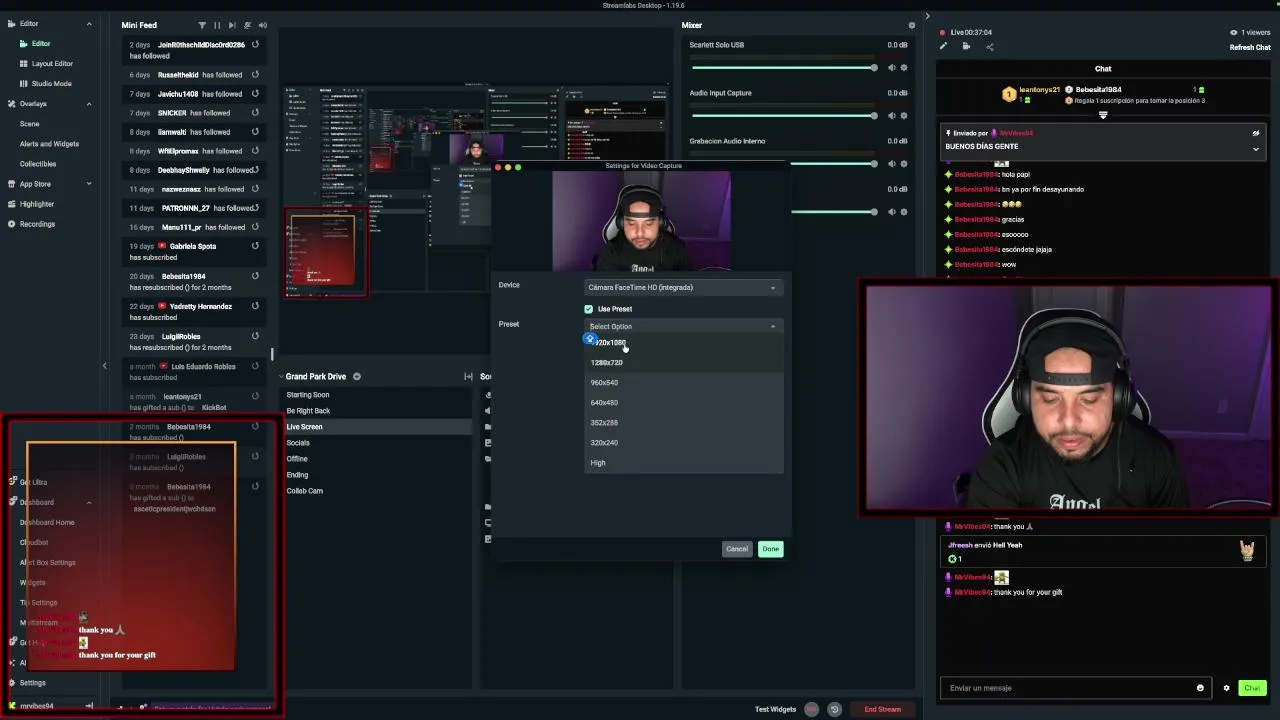
Task: Adjust the Scarlett Solo USB volume slider
Action: (783, 68)
